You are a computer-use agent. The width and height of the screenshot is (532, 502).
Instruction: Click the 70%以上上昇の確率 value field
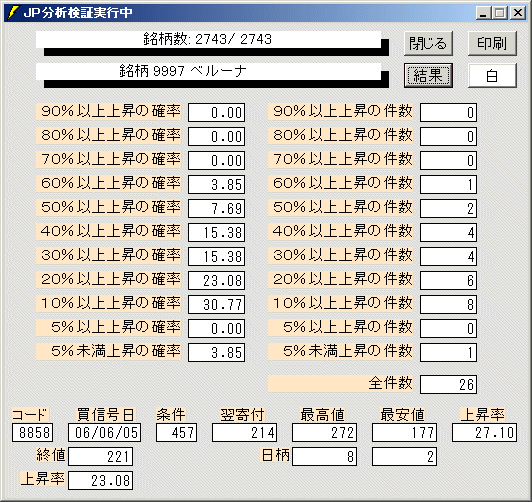click(216, 160)
